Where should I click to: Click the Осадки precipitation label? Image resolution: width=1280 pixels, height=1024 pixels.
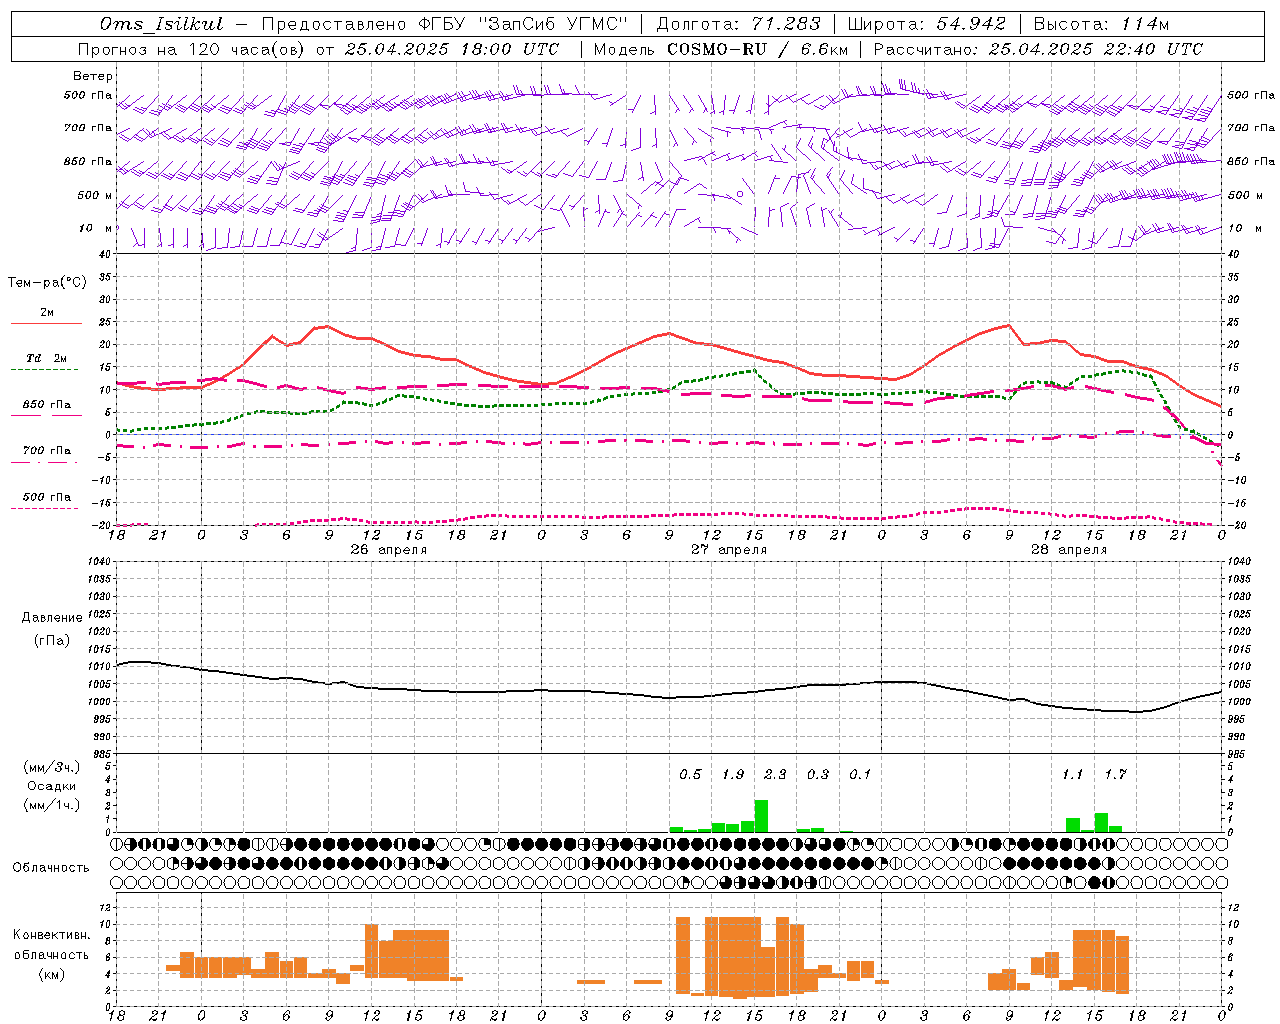pos(51,786)
